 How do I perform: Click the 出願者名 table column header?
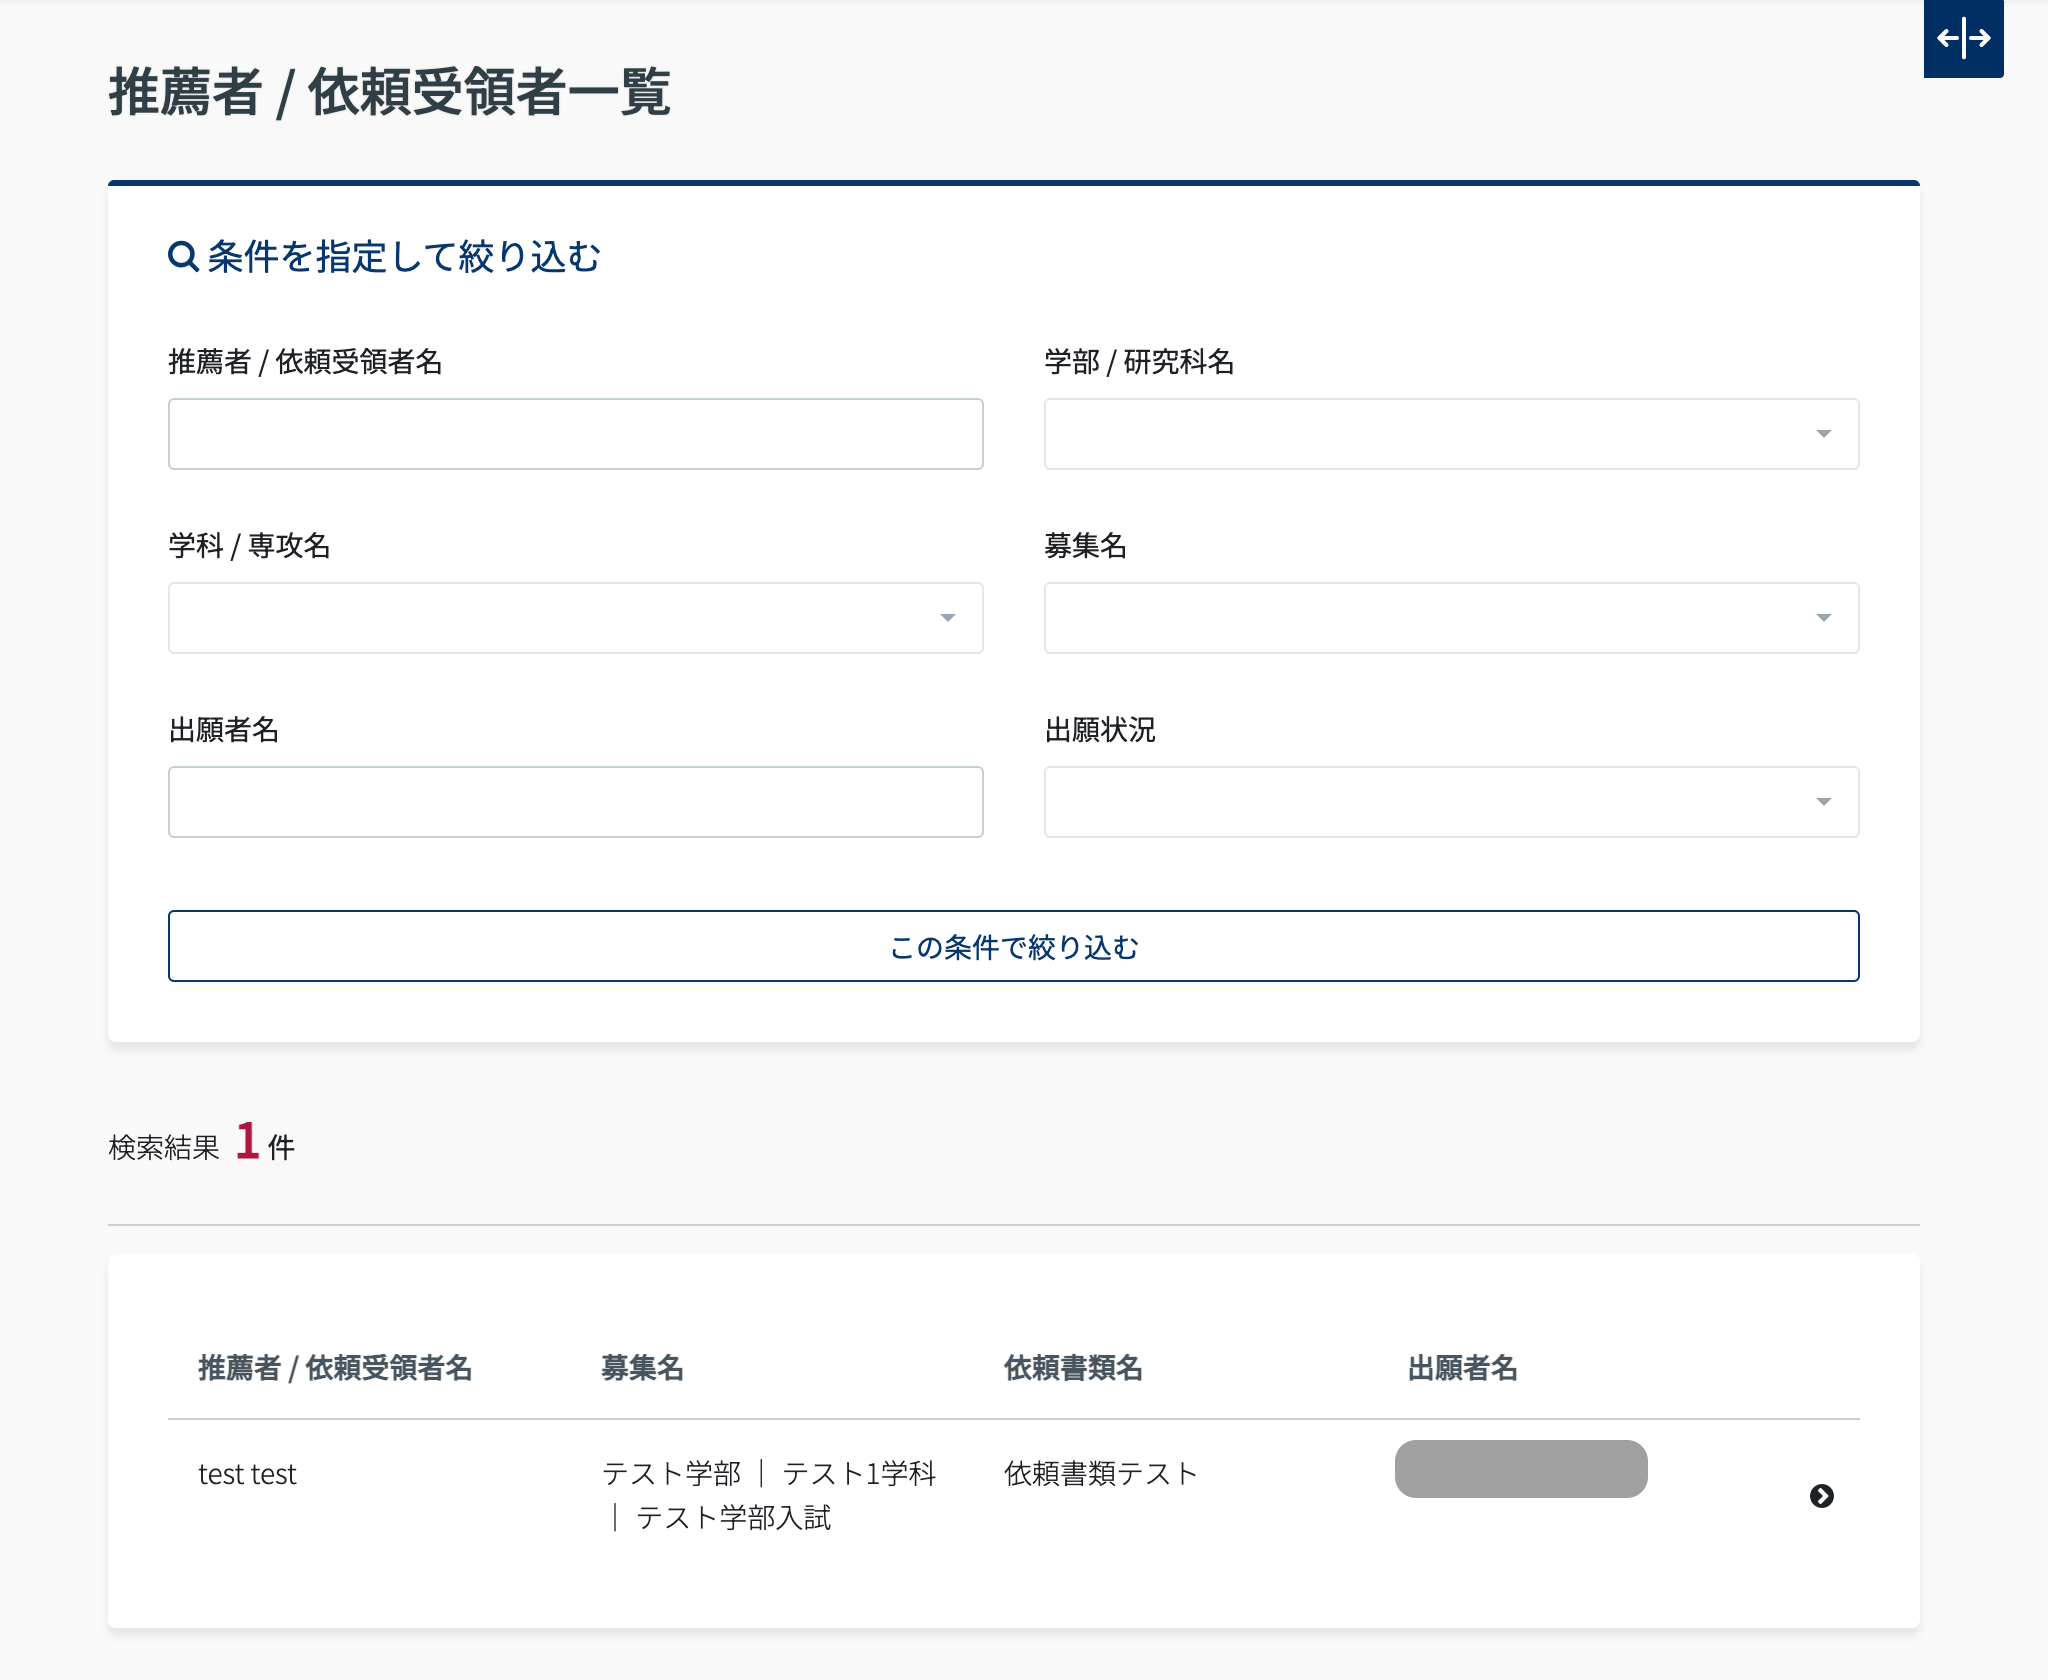[1462, 1368]
